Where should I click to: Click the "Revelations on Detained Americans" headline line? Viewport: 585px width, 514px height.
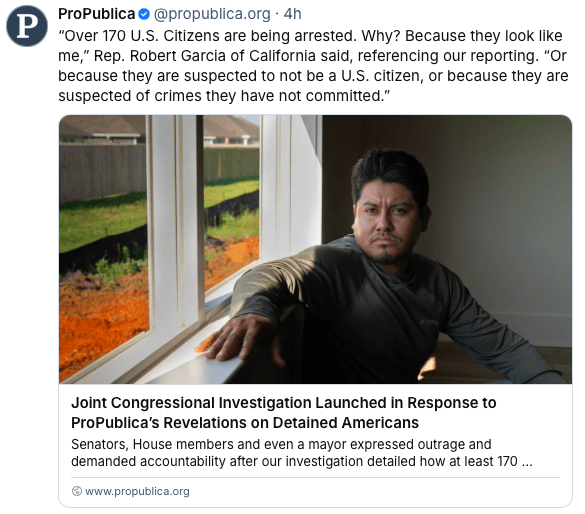[x=291, y=423]
